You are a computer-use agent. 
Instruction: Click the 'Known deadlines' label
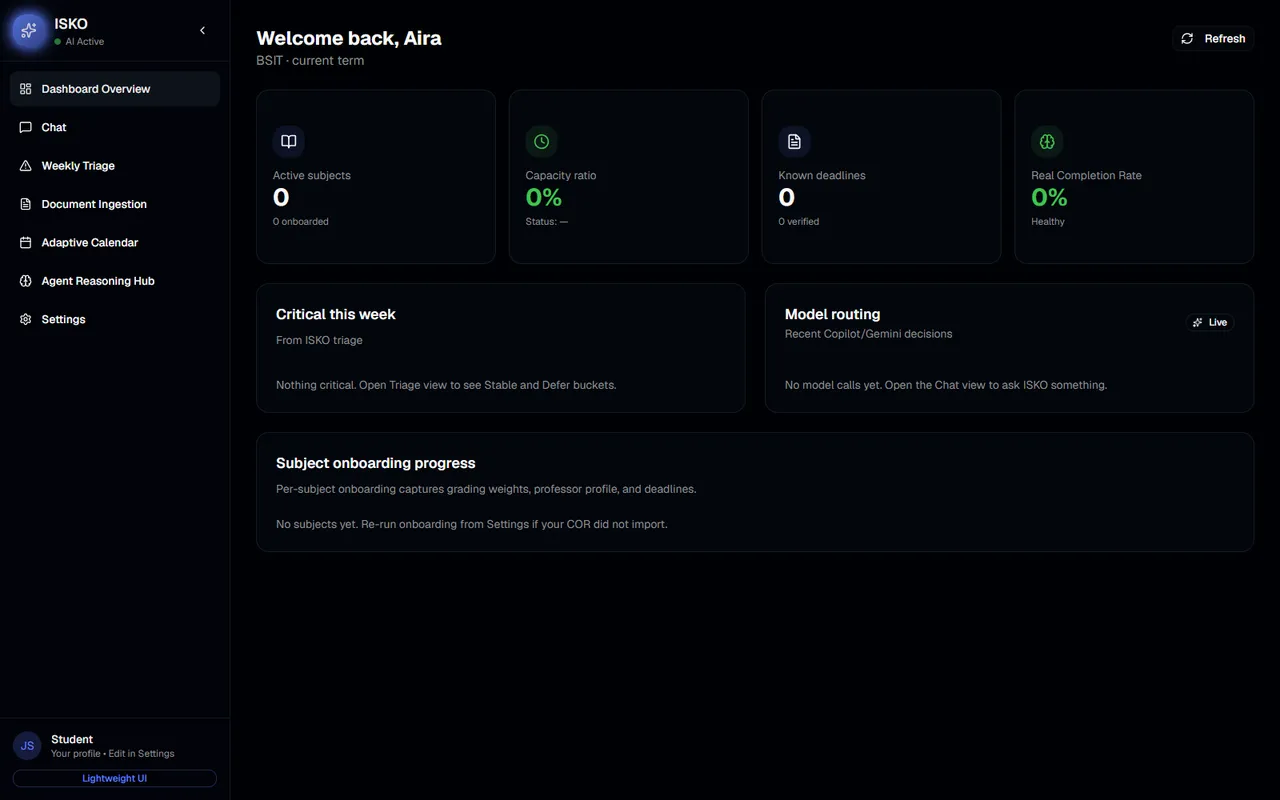click(x=822, y=175)
